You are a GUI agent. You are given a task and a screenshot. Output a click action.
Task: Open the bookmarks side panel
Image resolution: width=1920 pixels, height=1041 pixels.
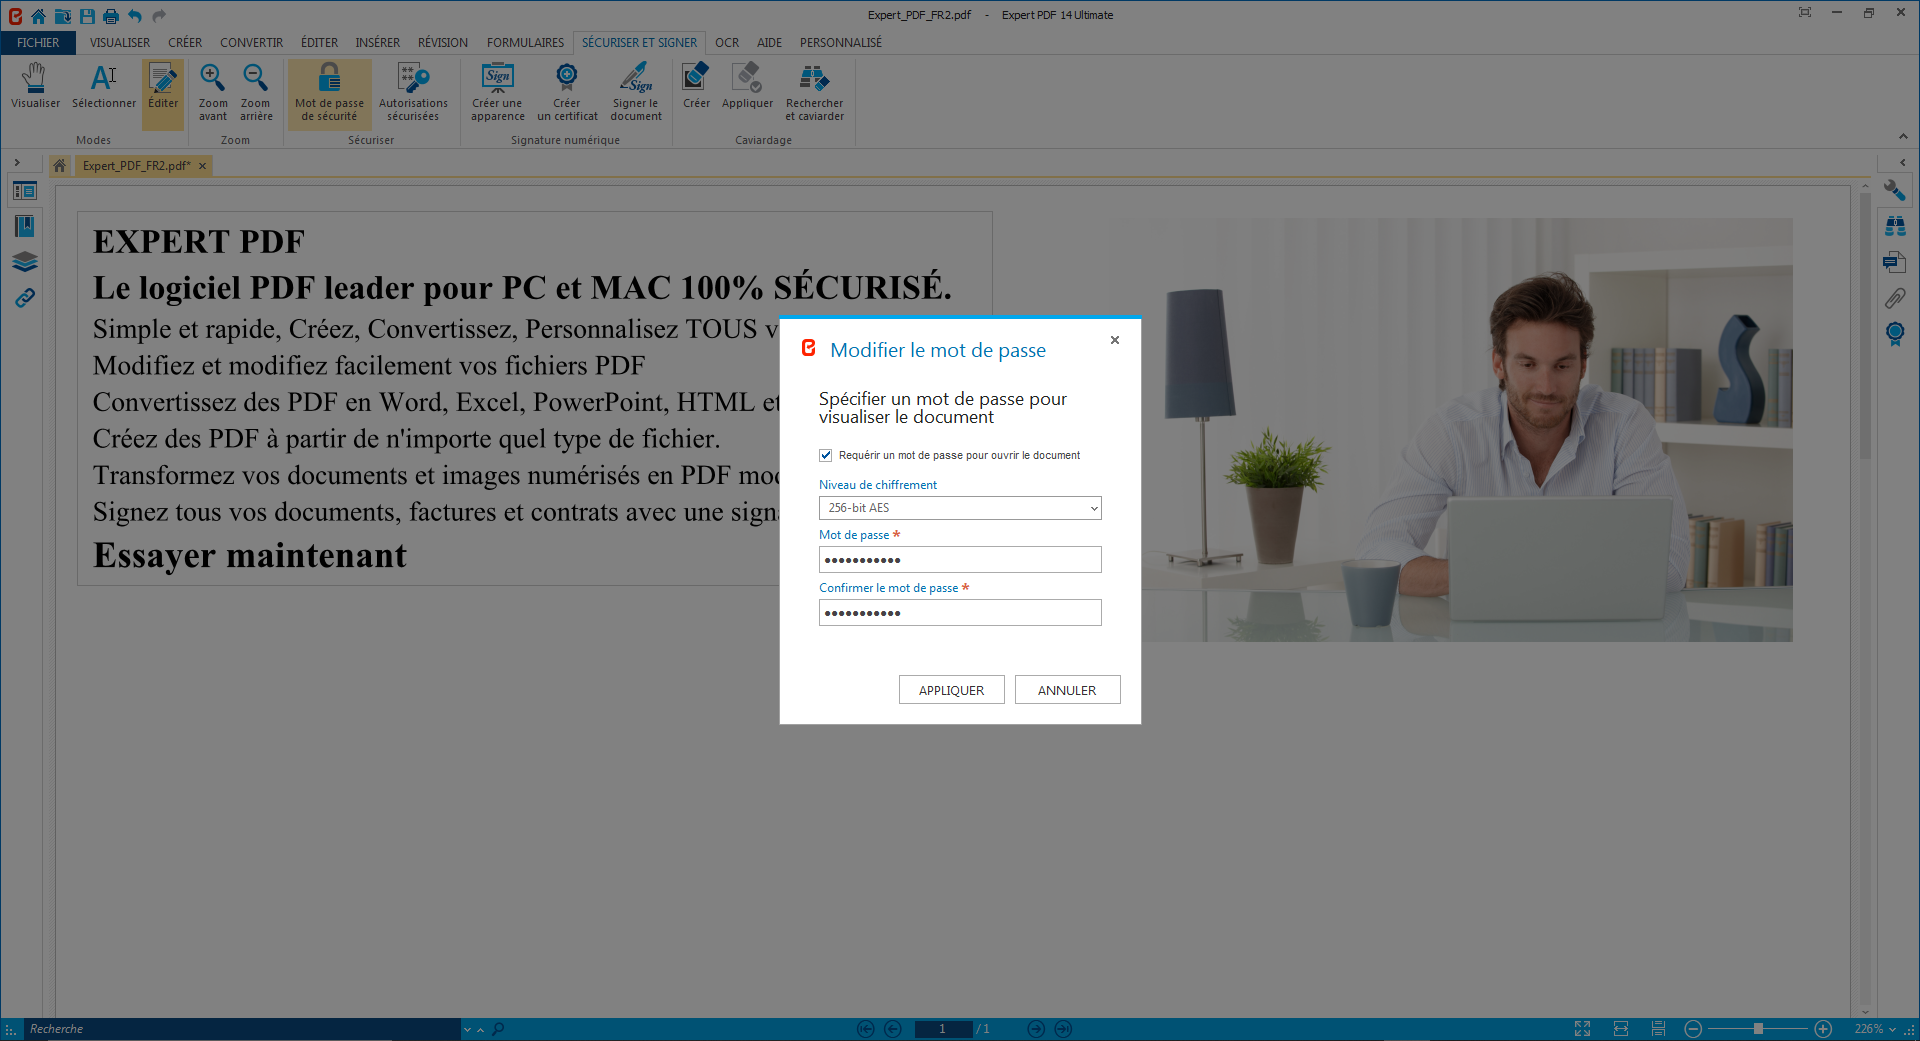pos(25,226)
